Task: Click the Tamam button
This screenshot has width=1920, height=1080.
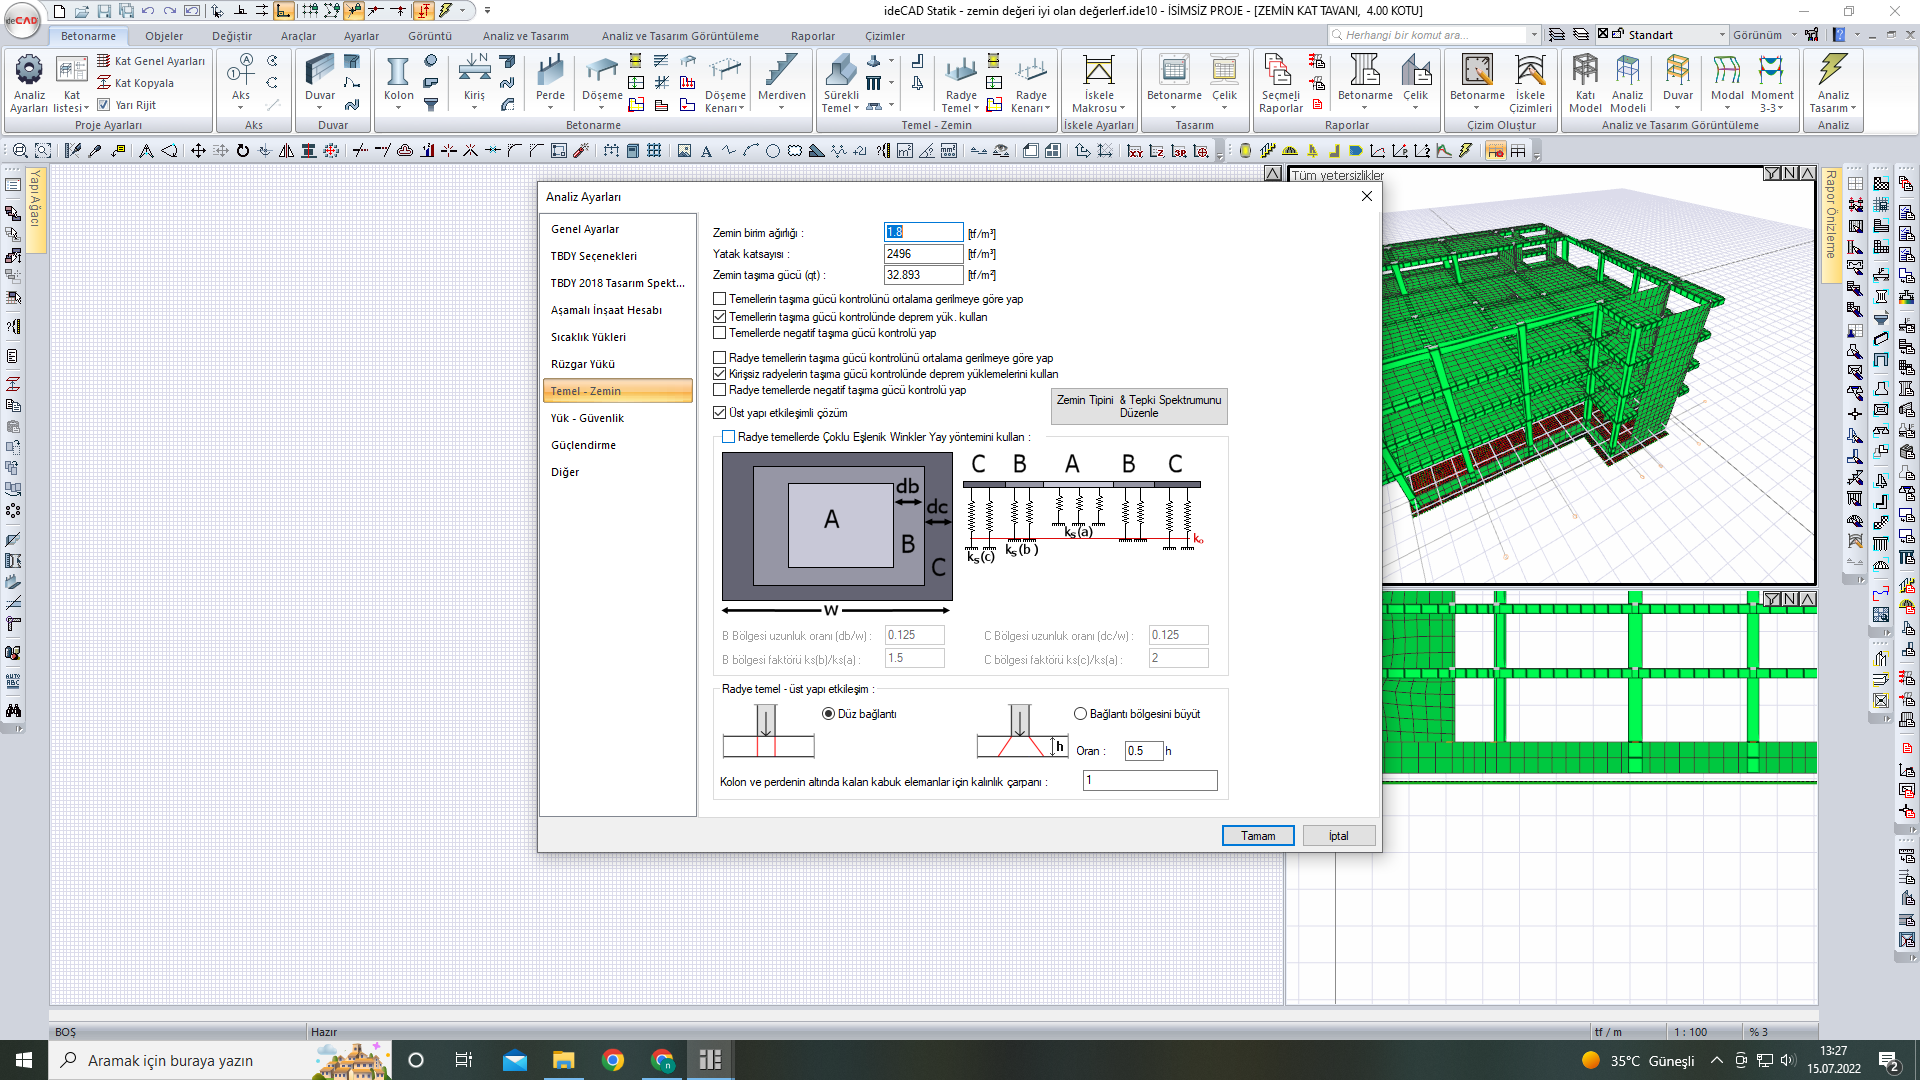Action: [1258, 836]
